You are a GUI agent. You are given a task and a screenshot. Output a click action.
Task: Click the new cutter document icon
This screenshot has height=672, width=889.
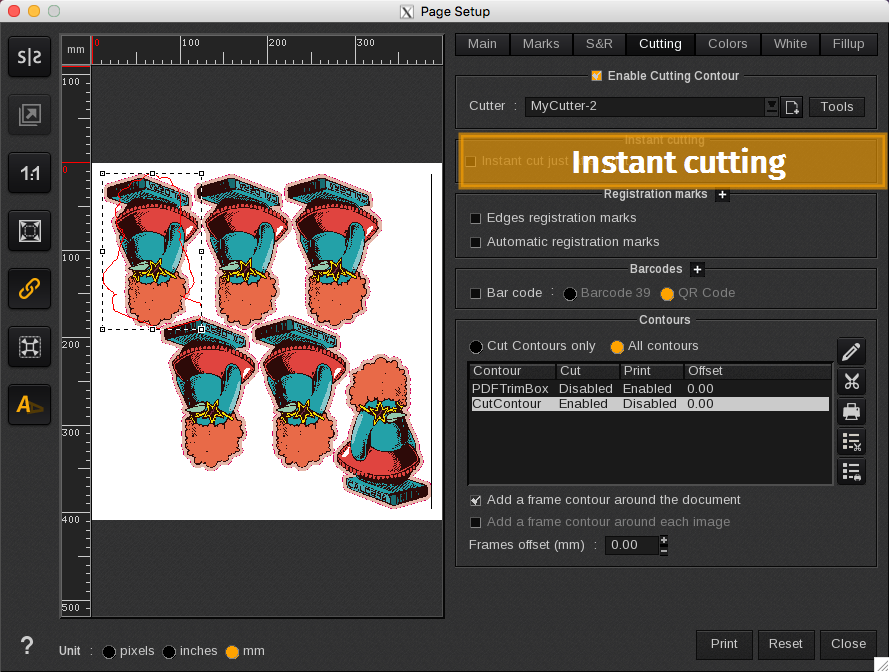(792, 107)
